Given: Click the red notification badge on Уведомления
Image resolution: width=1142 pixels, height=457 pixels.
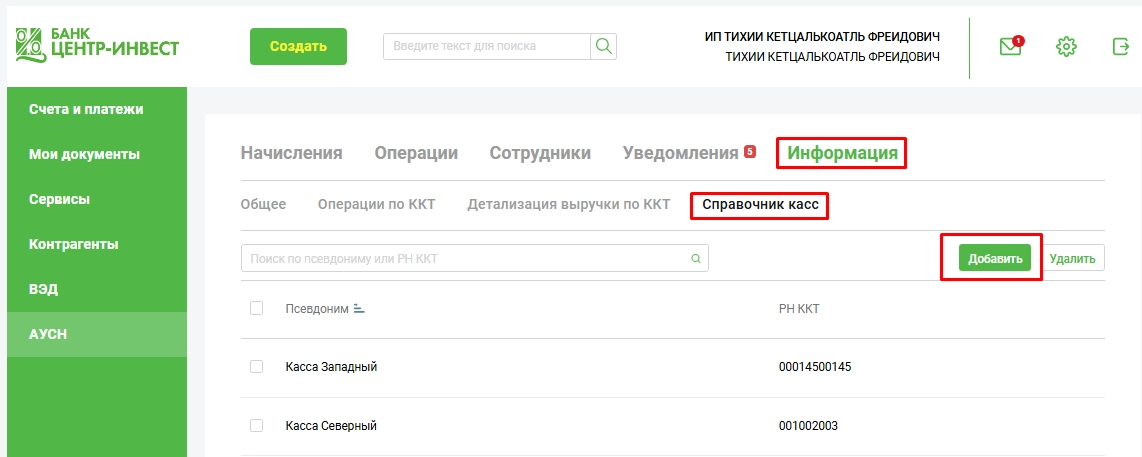Looking at the screenshot, I should (x=750, y=152).
